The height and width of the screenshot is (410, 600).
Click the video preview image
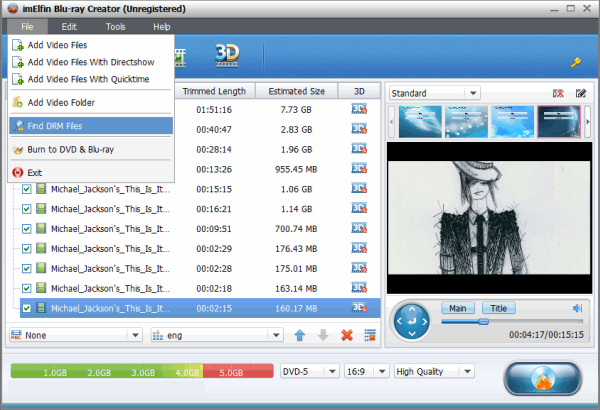pos(489,217)
